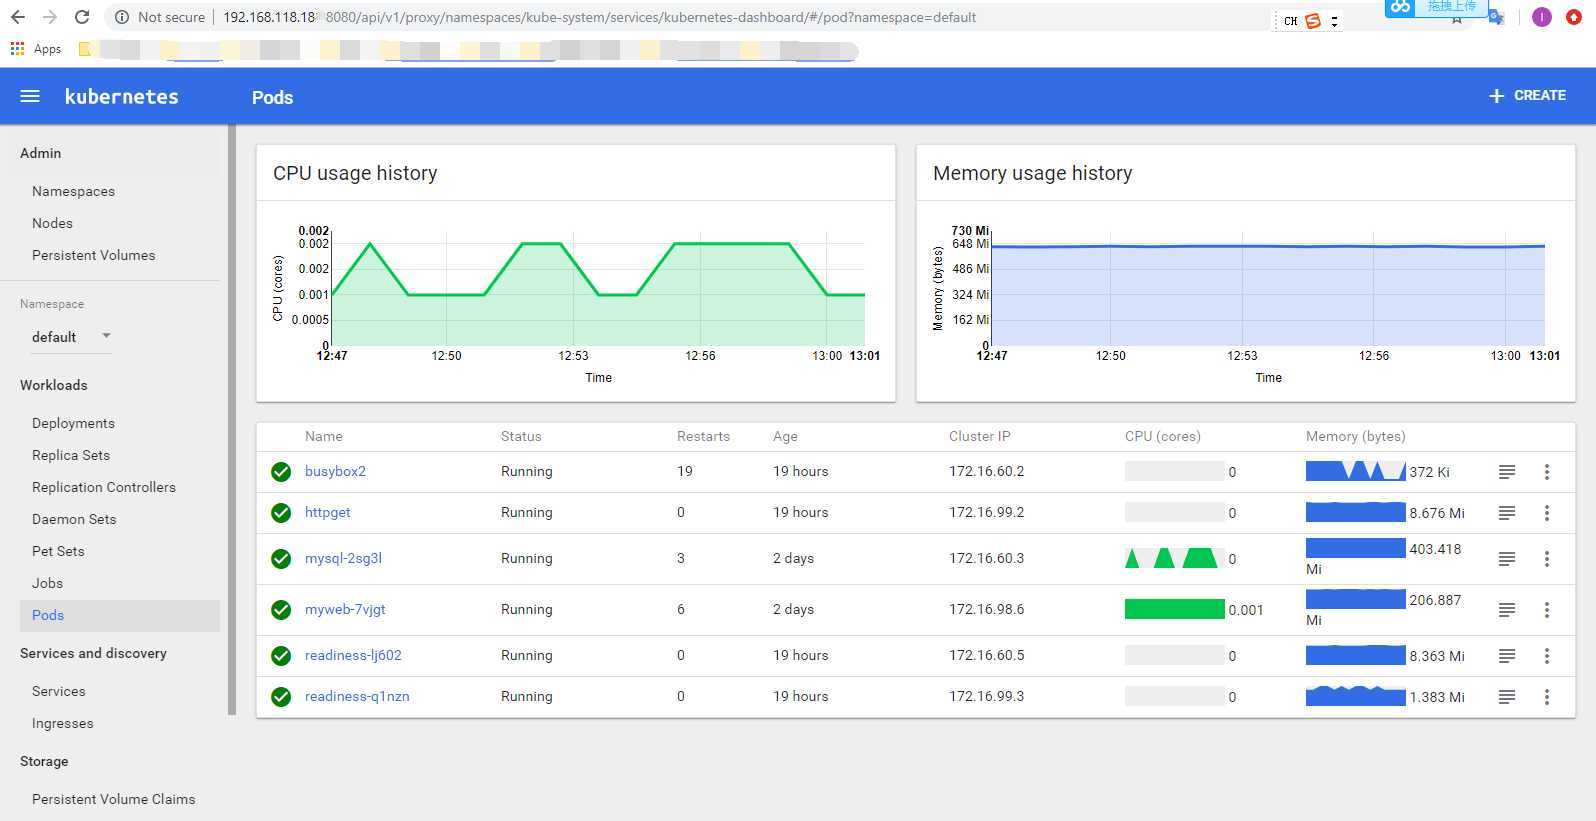Click the Restarts column header

click(x=703, y=436)
